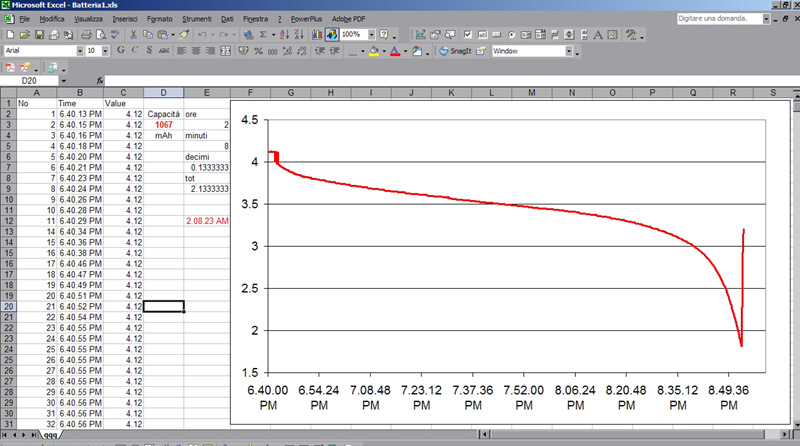The width and height of the screenshot is (800, 446).
Task: Click the red Font Color A swatch
Action: coord(395,51)
